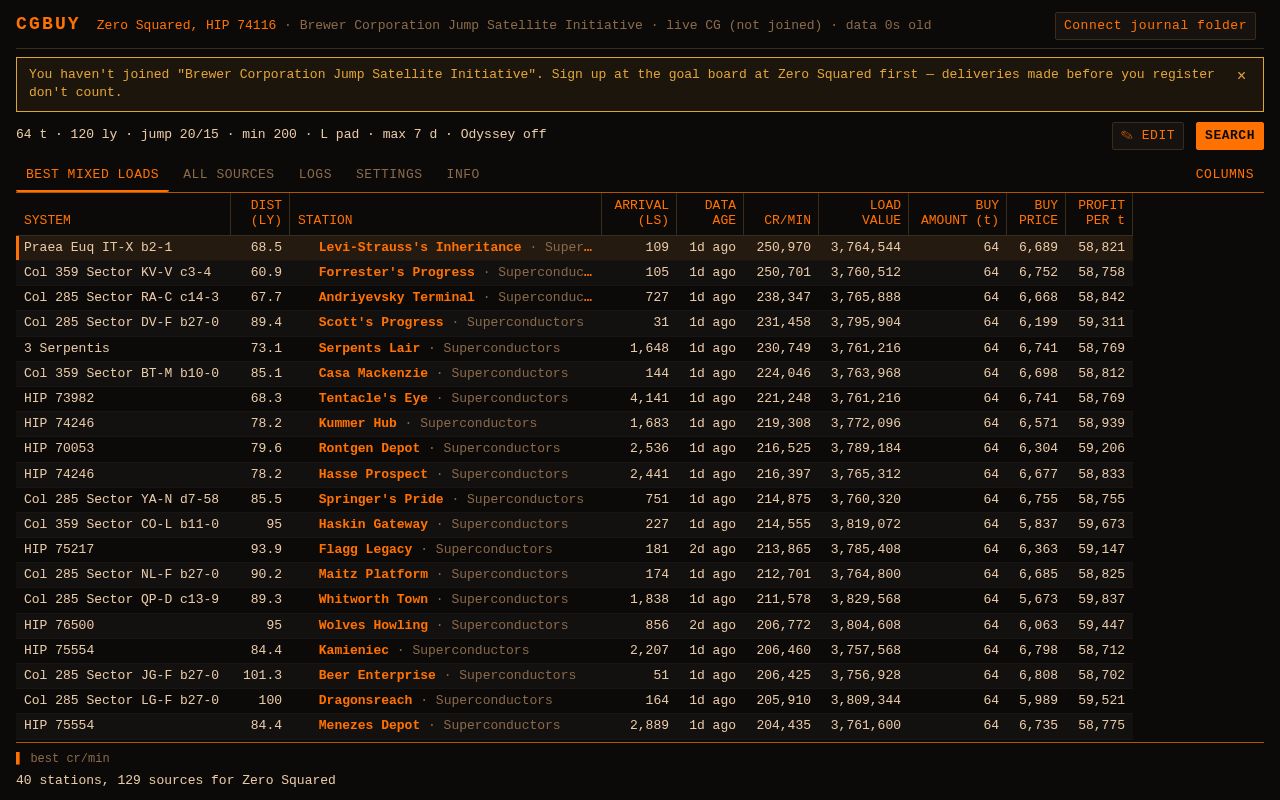1280x800 pixels.
Task: Open Forrester's Progress station
Action: (397, 273)
